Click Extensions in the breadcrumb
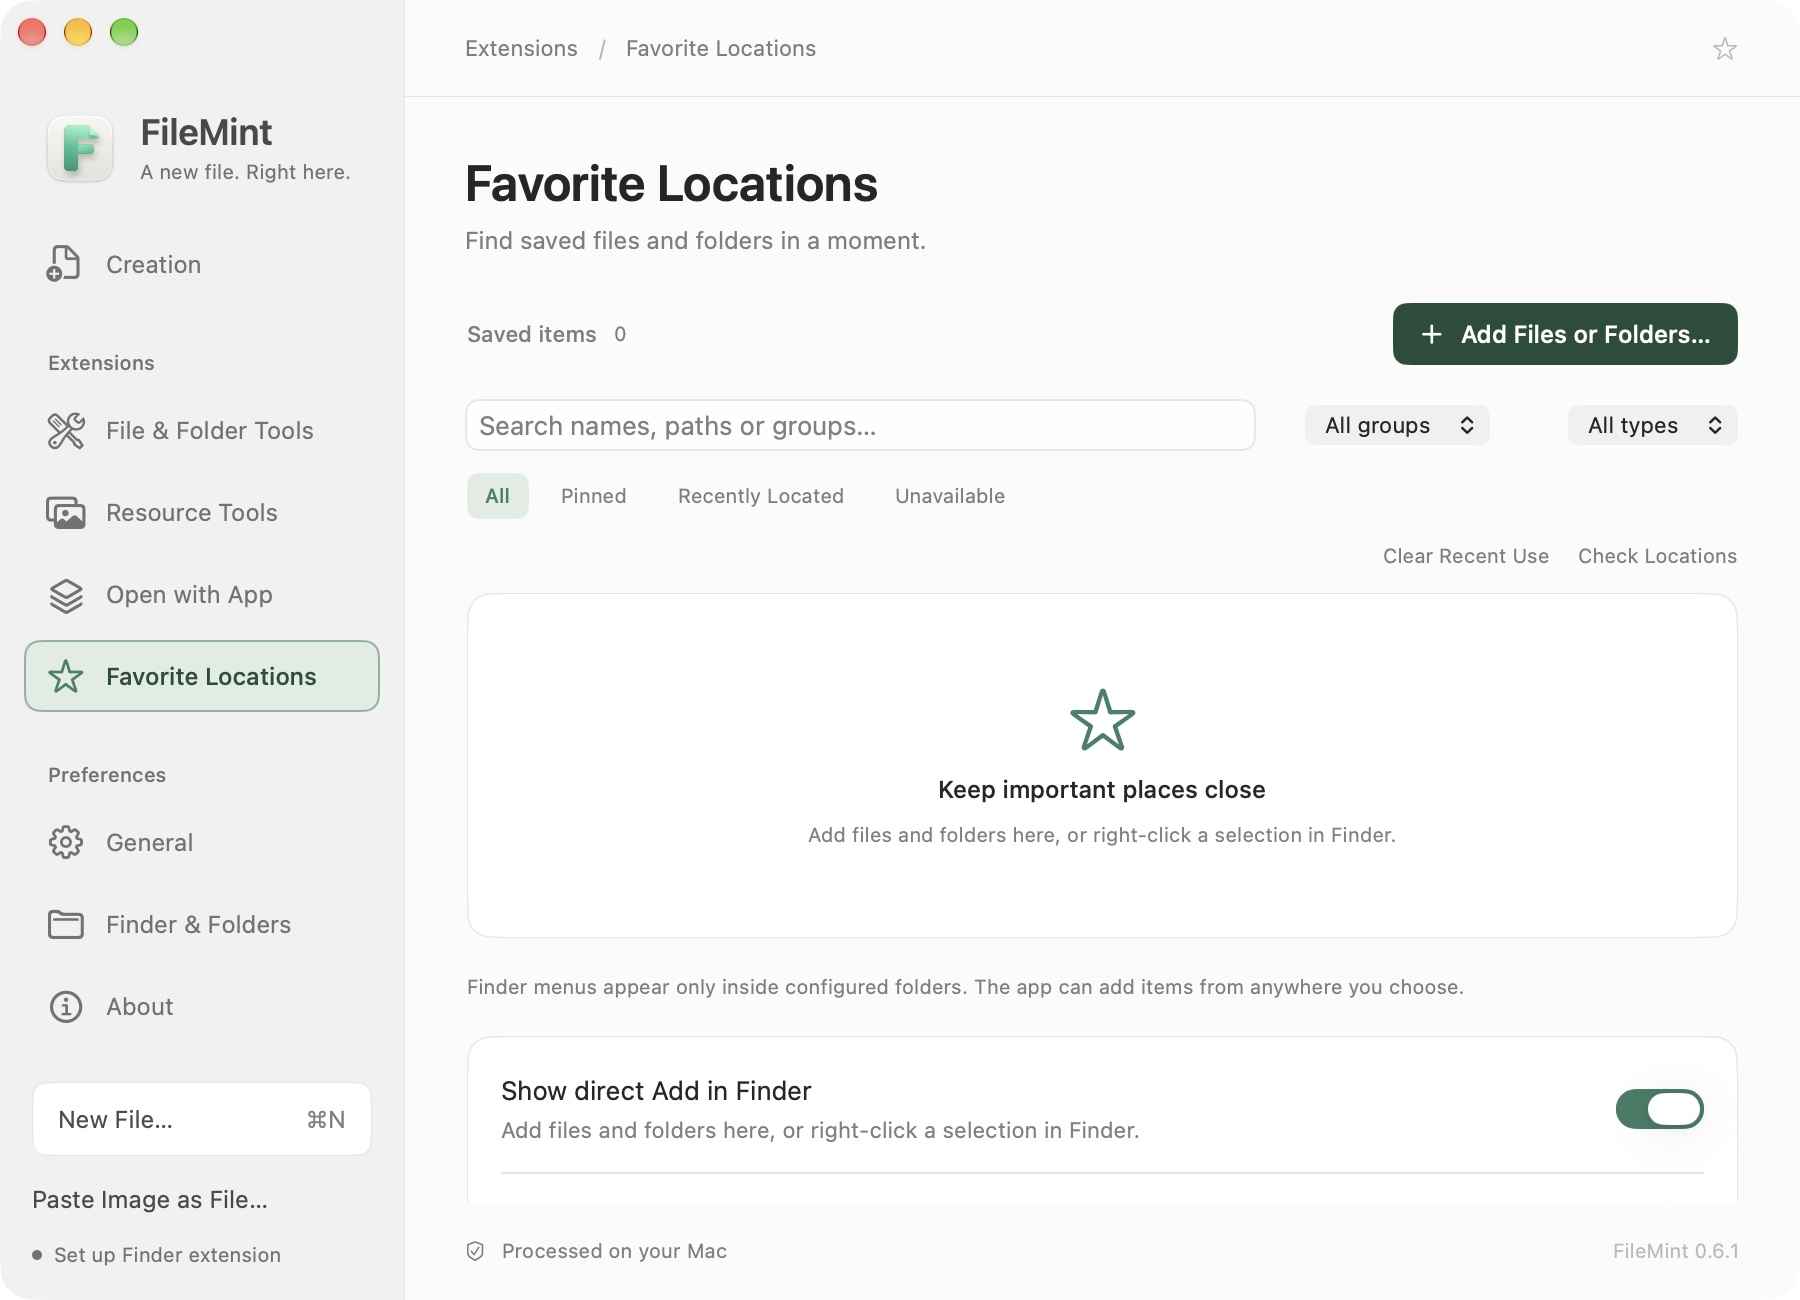This screenshot has height=1300, width=1800. pos(521,48)
